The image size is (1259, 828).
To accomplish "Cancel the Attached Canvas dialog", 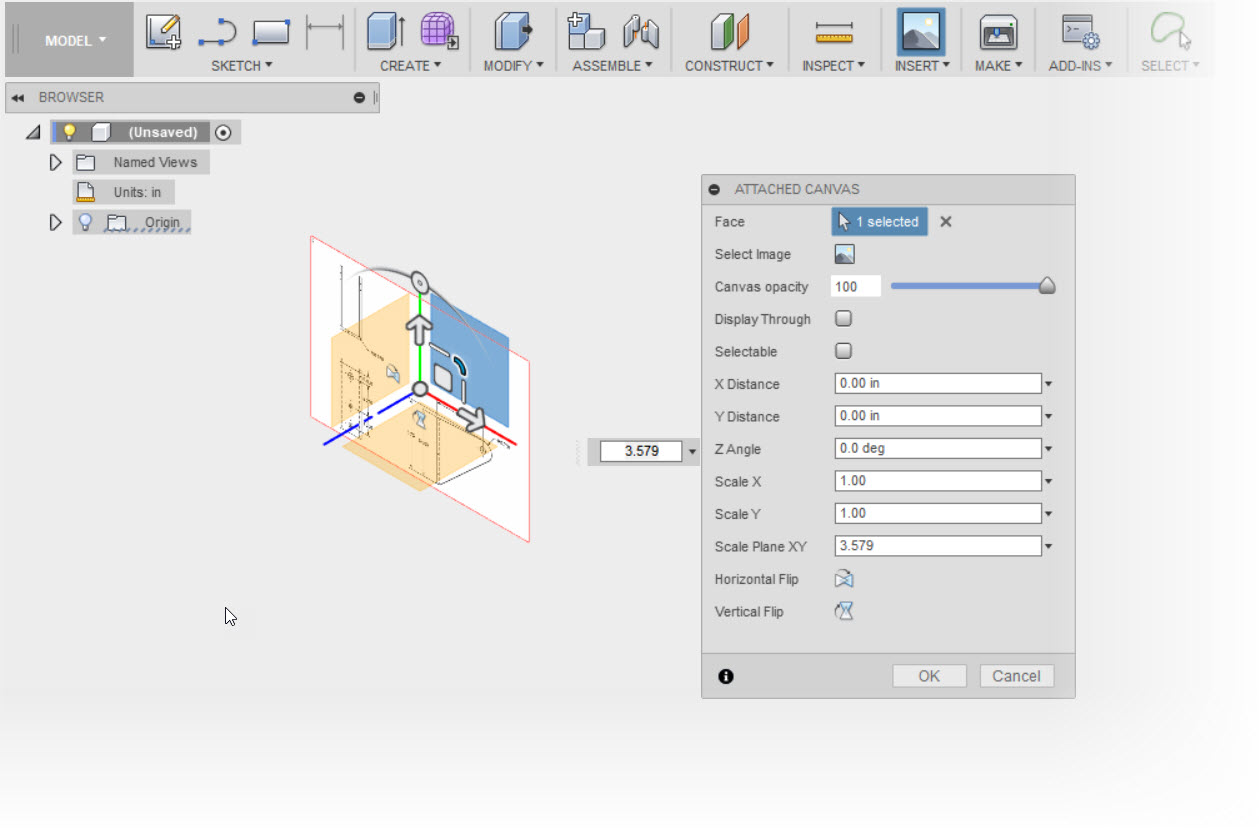I will [x=1016, y=675].
